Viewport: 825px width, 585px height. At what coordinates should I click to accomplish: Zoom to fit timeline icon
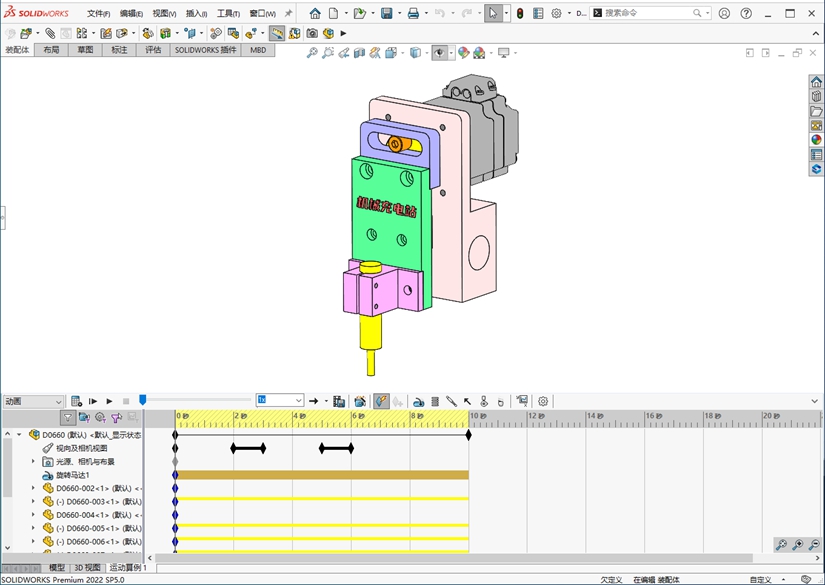point(781,545)
